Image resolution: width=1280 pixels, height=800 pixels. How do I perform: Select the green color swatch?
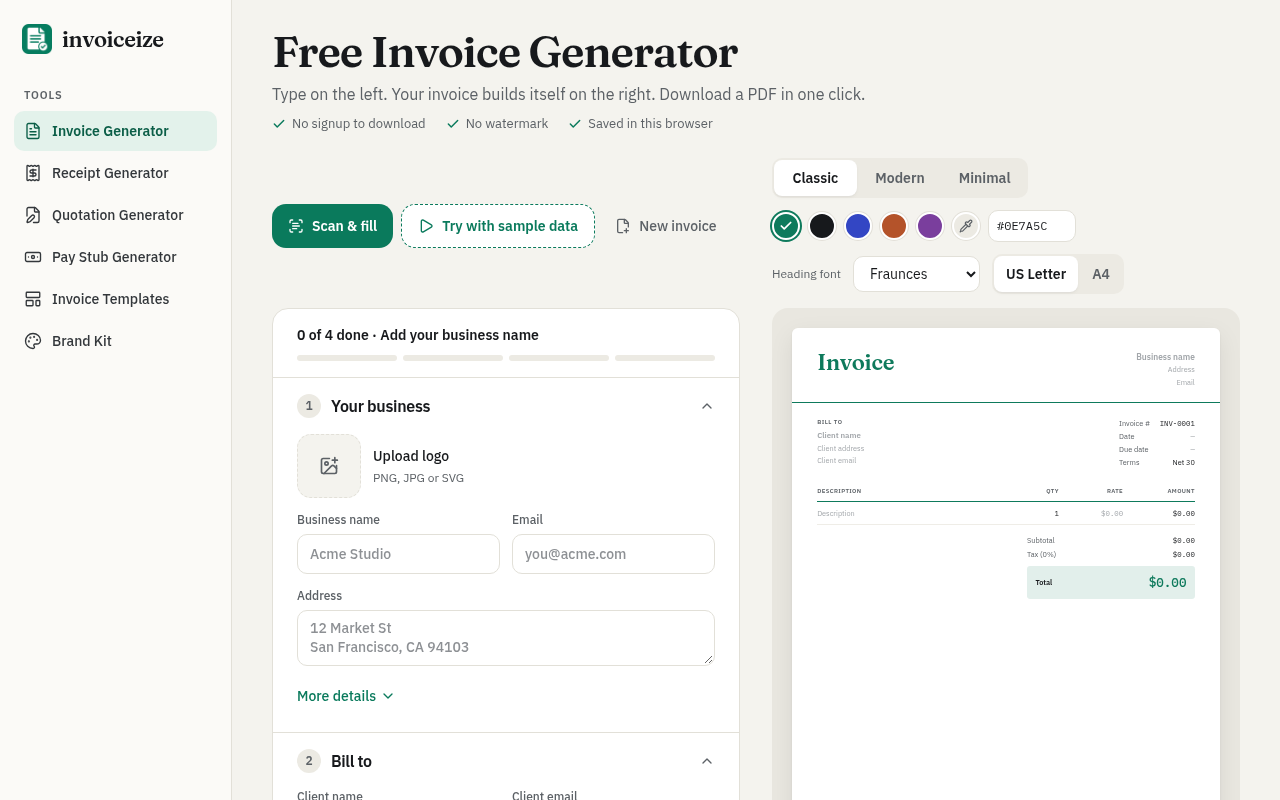pos(786,226)
